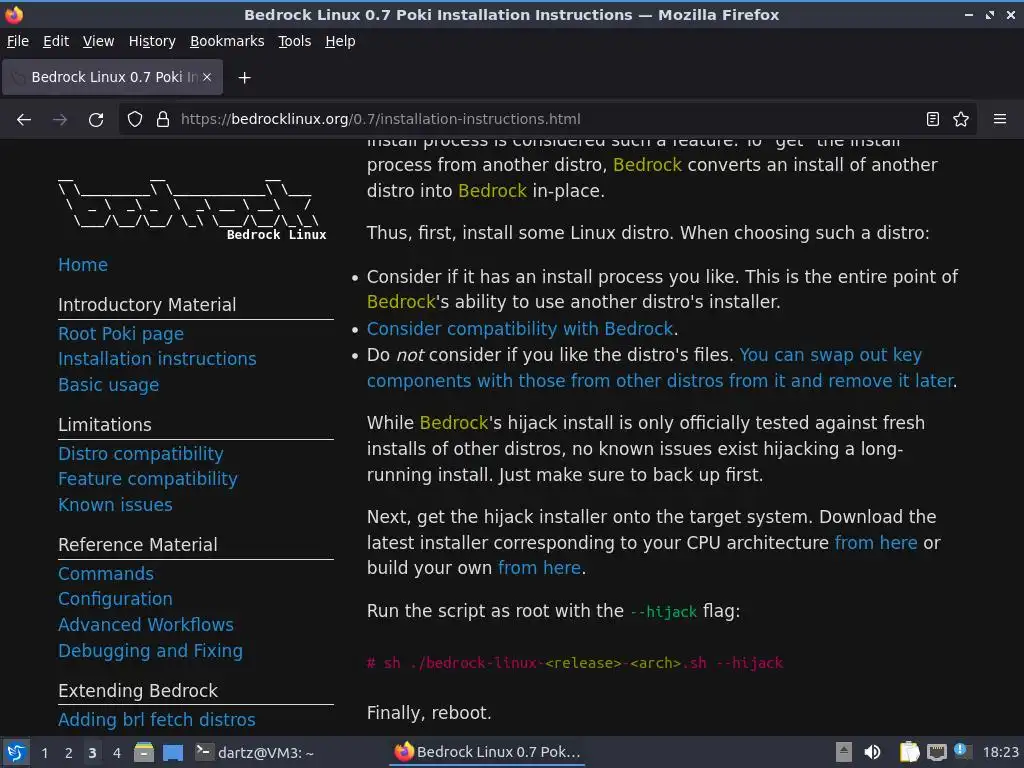Focus the Bedrock Linux Firefox taskbar entry
This screenshot has height=768, width=1024.
pos(487,752)
